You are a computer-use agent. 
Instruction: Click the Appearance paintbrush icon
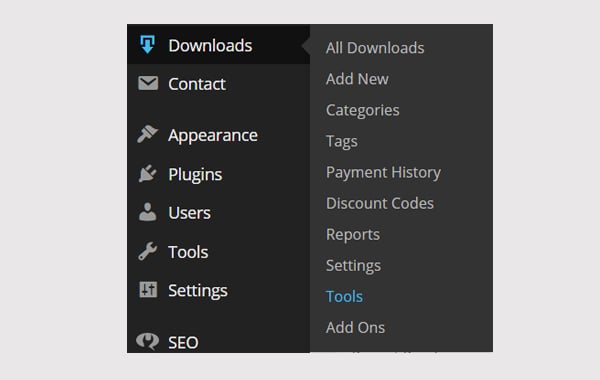click(x=147, y=134)
